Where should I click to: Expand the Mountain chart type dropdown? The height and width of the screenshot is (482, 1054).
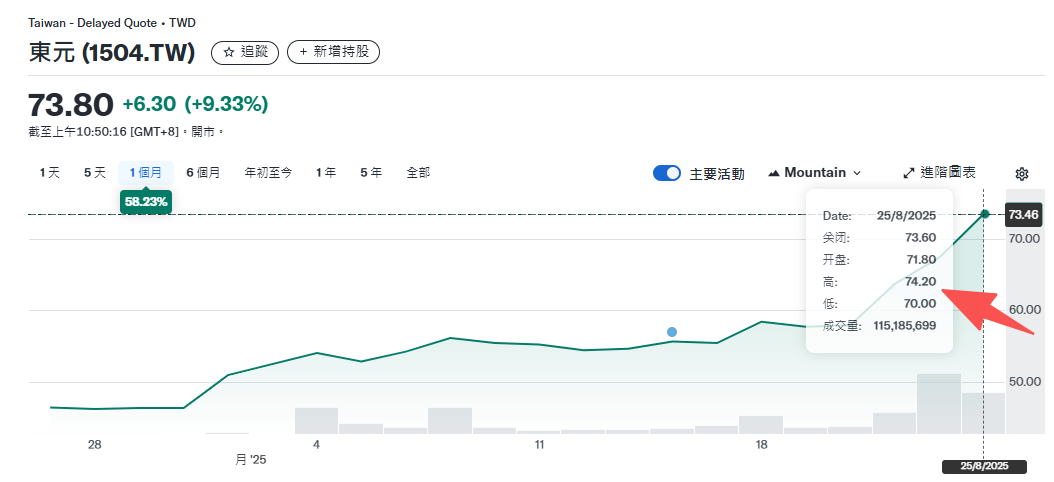(x=815, y=173)
